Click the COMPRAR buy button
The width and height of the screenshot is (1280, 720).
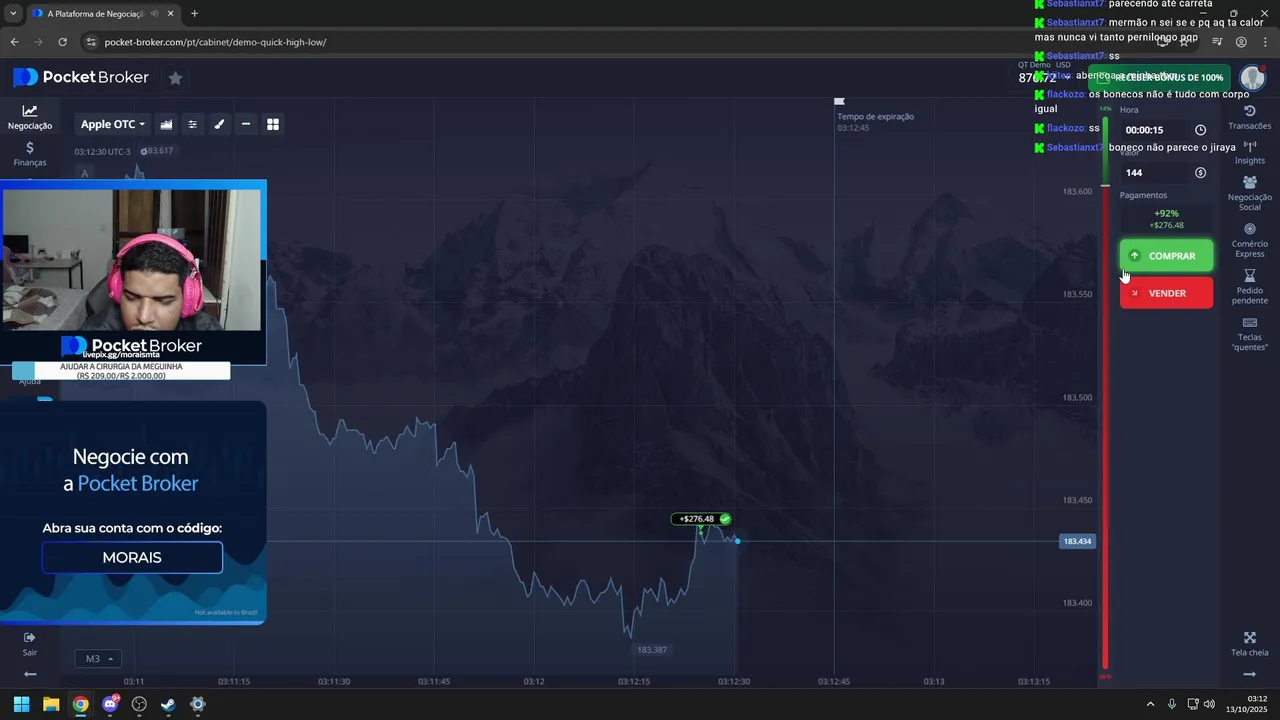[x=1166, y=256]
